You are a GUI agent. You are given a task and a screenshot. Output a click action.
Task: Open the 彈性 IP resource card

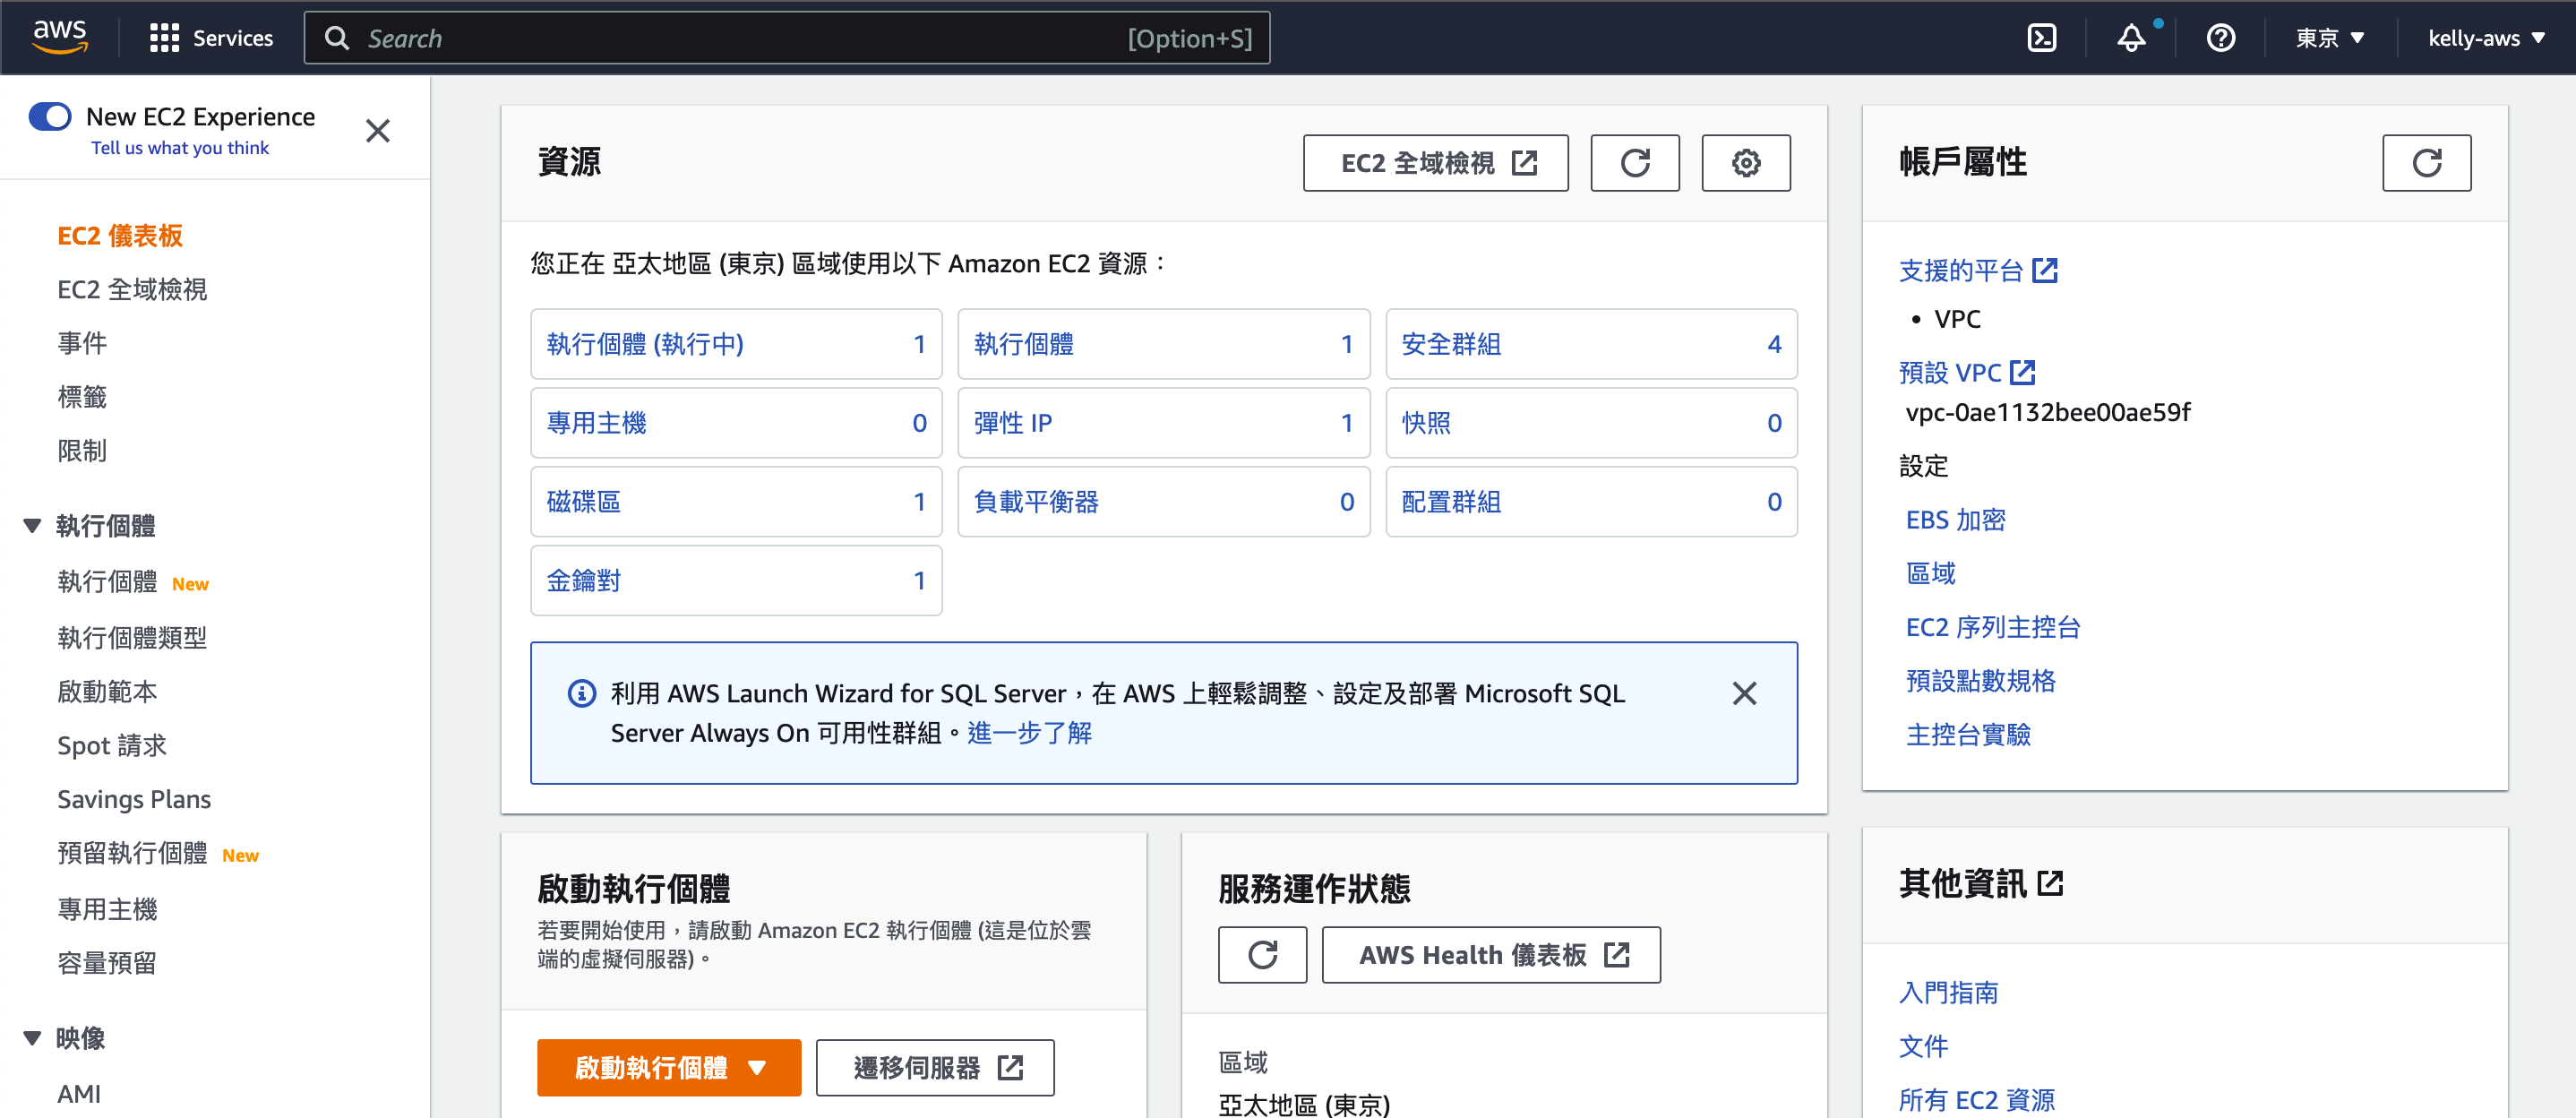pyautogui.click(x=1163, y=422)
